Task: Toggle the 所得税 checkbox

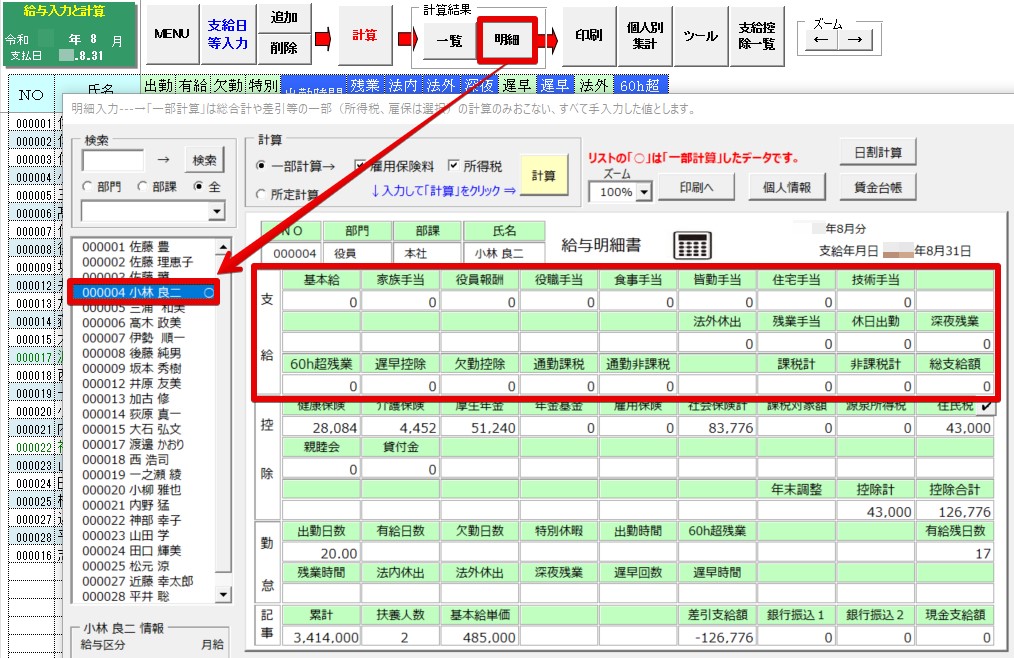Action: [x=454, y=166]
